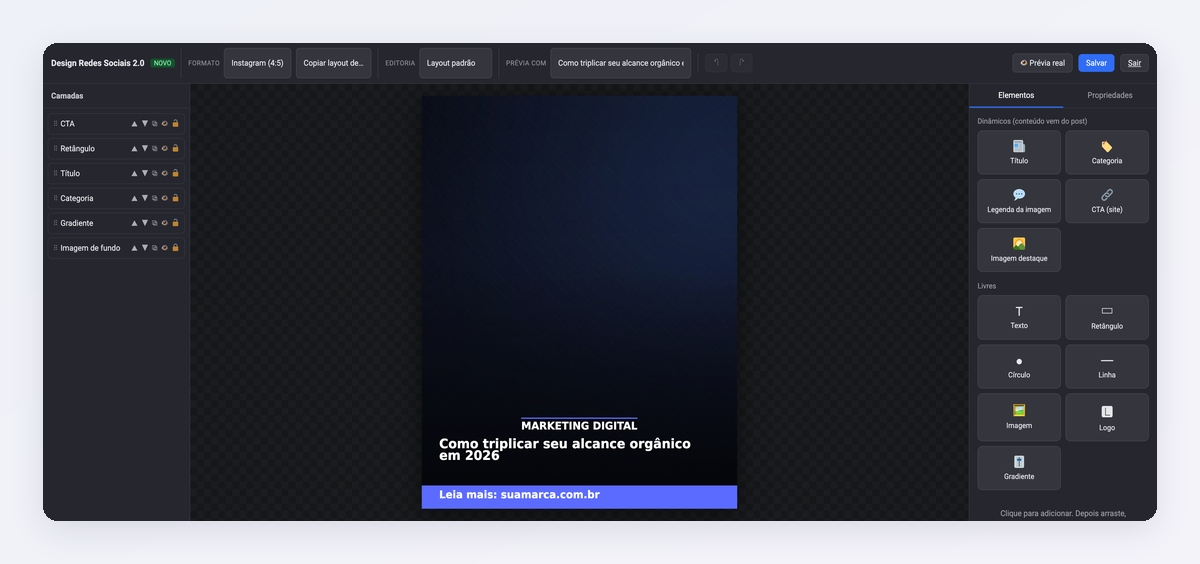The width and height of the screenshot is (1200, 564).
Task: Click the redo arrow button
Action: [741, 63]
